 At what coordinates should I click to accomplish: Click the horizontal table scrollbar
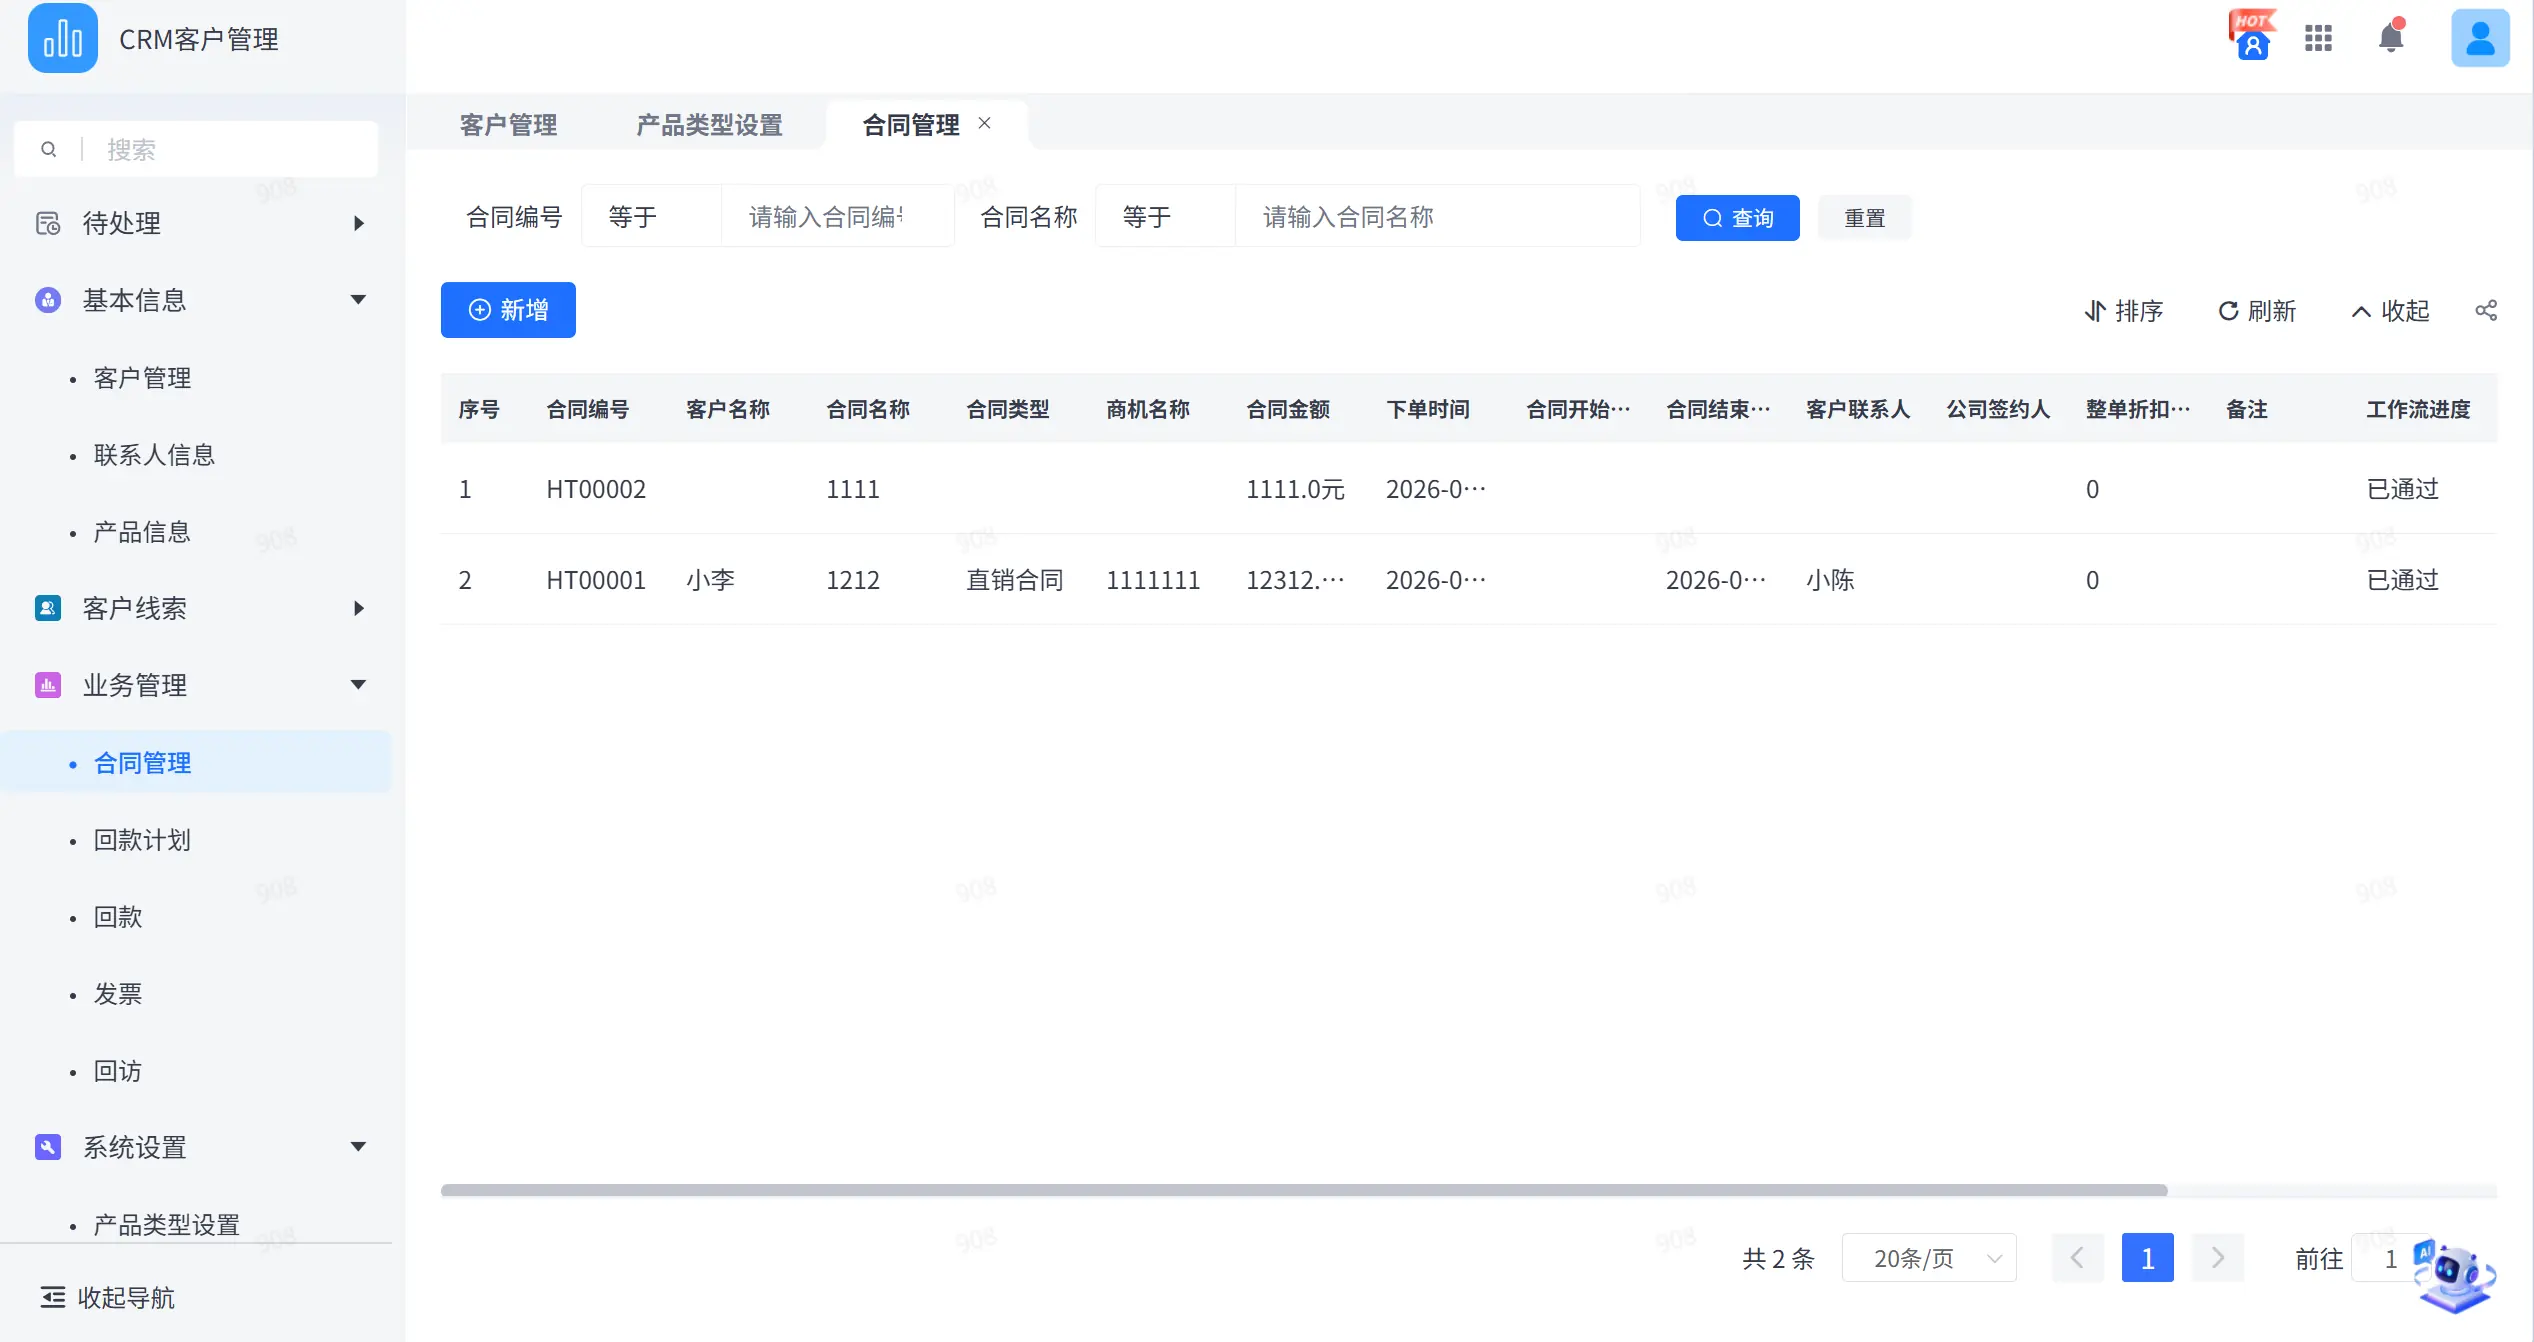tap(1304, 1190)
